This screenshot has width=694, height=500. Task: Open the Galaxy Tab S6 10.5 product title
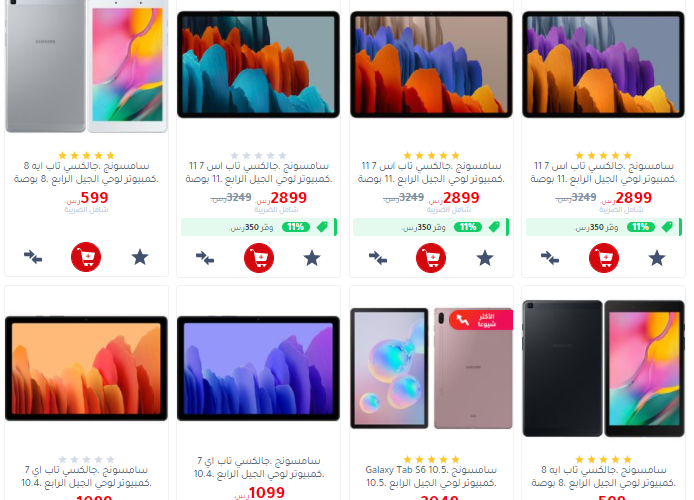coord(431,476)
